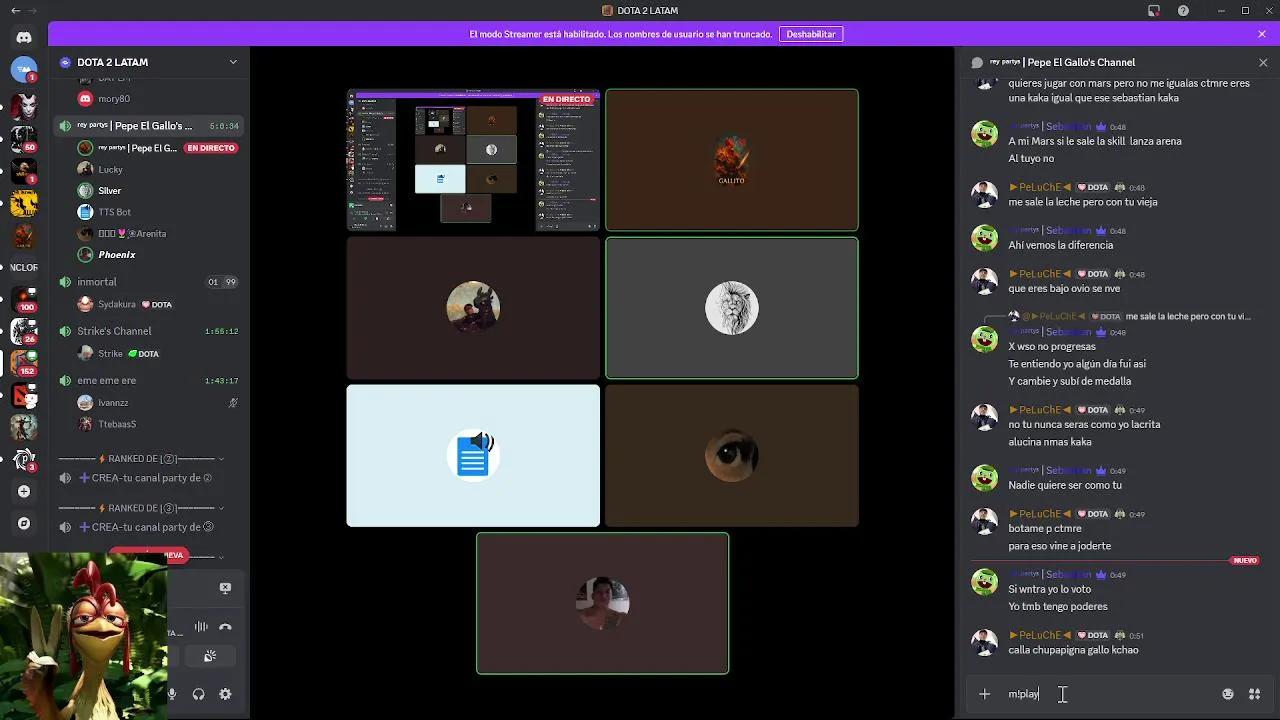Viewport: 1280px width, 720px height.
Task: Stop streaming with the screen X icon
Action: (225, 588)
